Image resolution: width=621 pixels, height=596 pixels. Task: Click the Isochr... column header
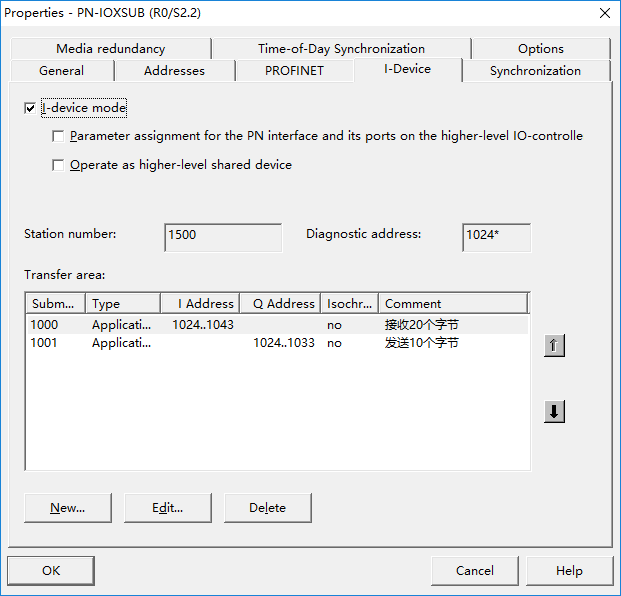coord(350,304)
